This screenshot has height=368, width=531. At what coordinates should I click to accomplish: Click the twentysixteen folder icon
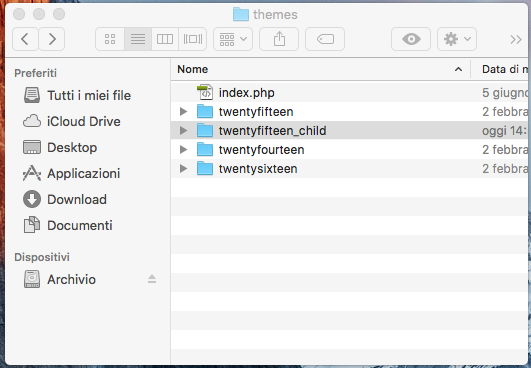(x=205, y=168)
